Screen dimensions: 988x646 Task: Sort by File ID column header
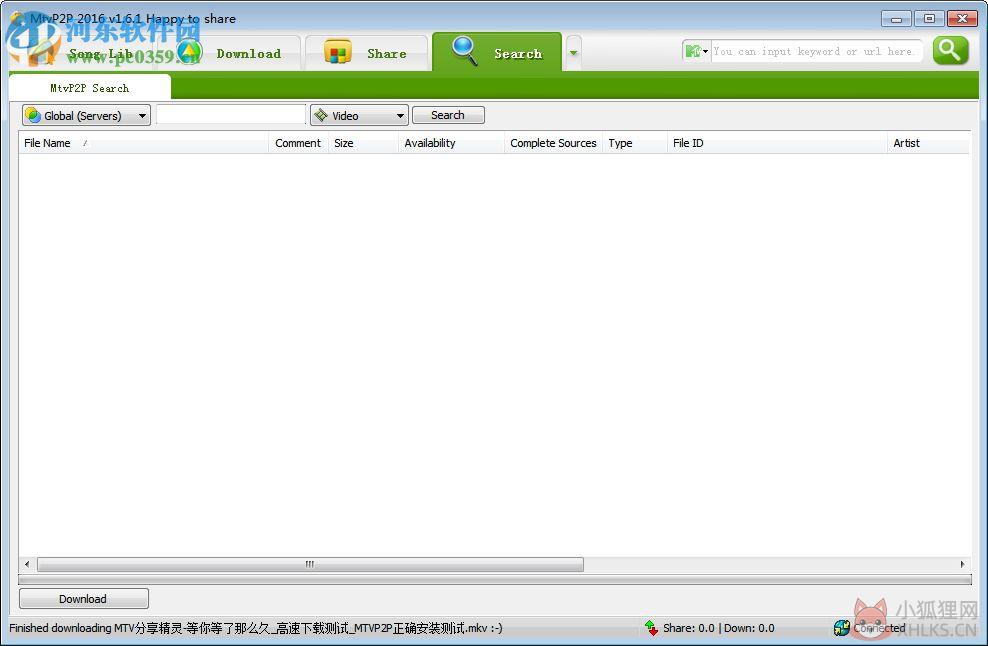coord(777,143)
